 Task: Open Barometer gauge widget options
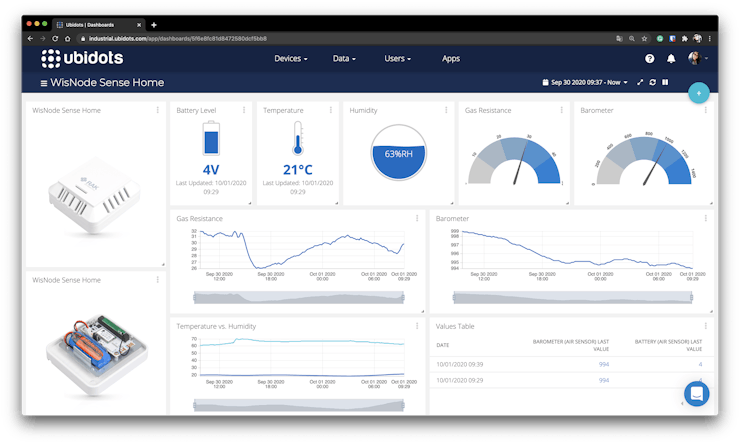point(706,110)
